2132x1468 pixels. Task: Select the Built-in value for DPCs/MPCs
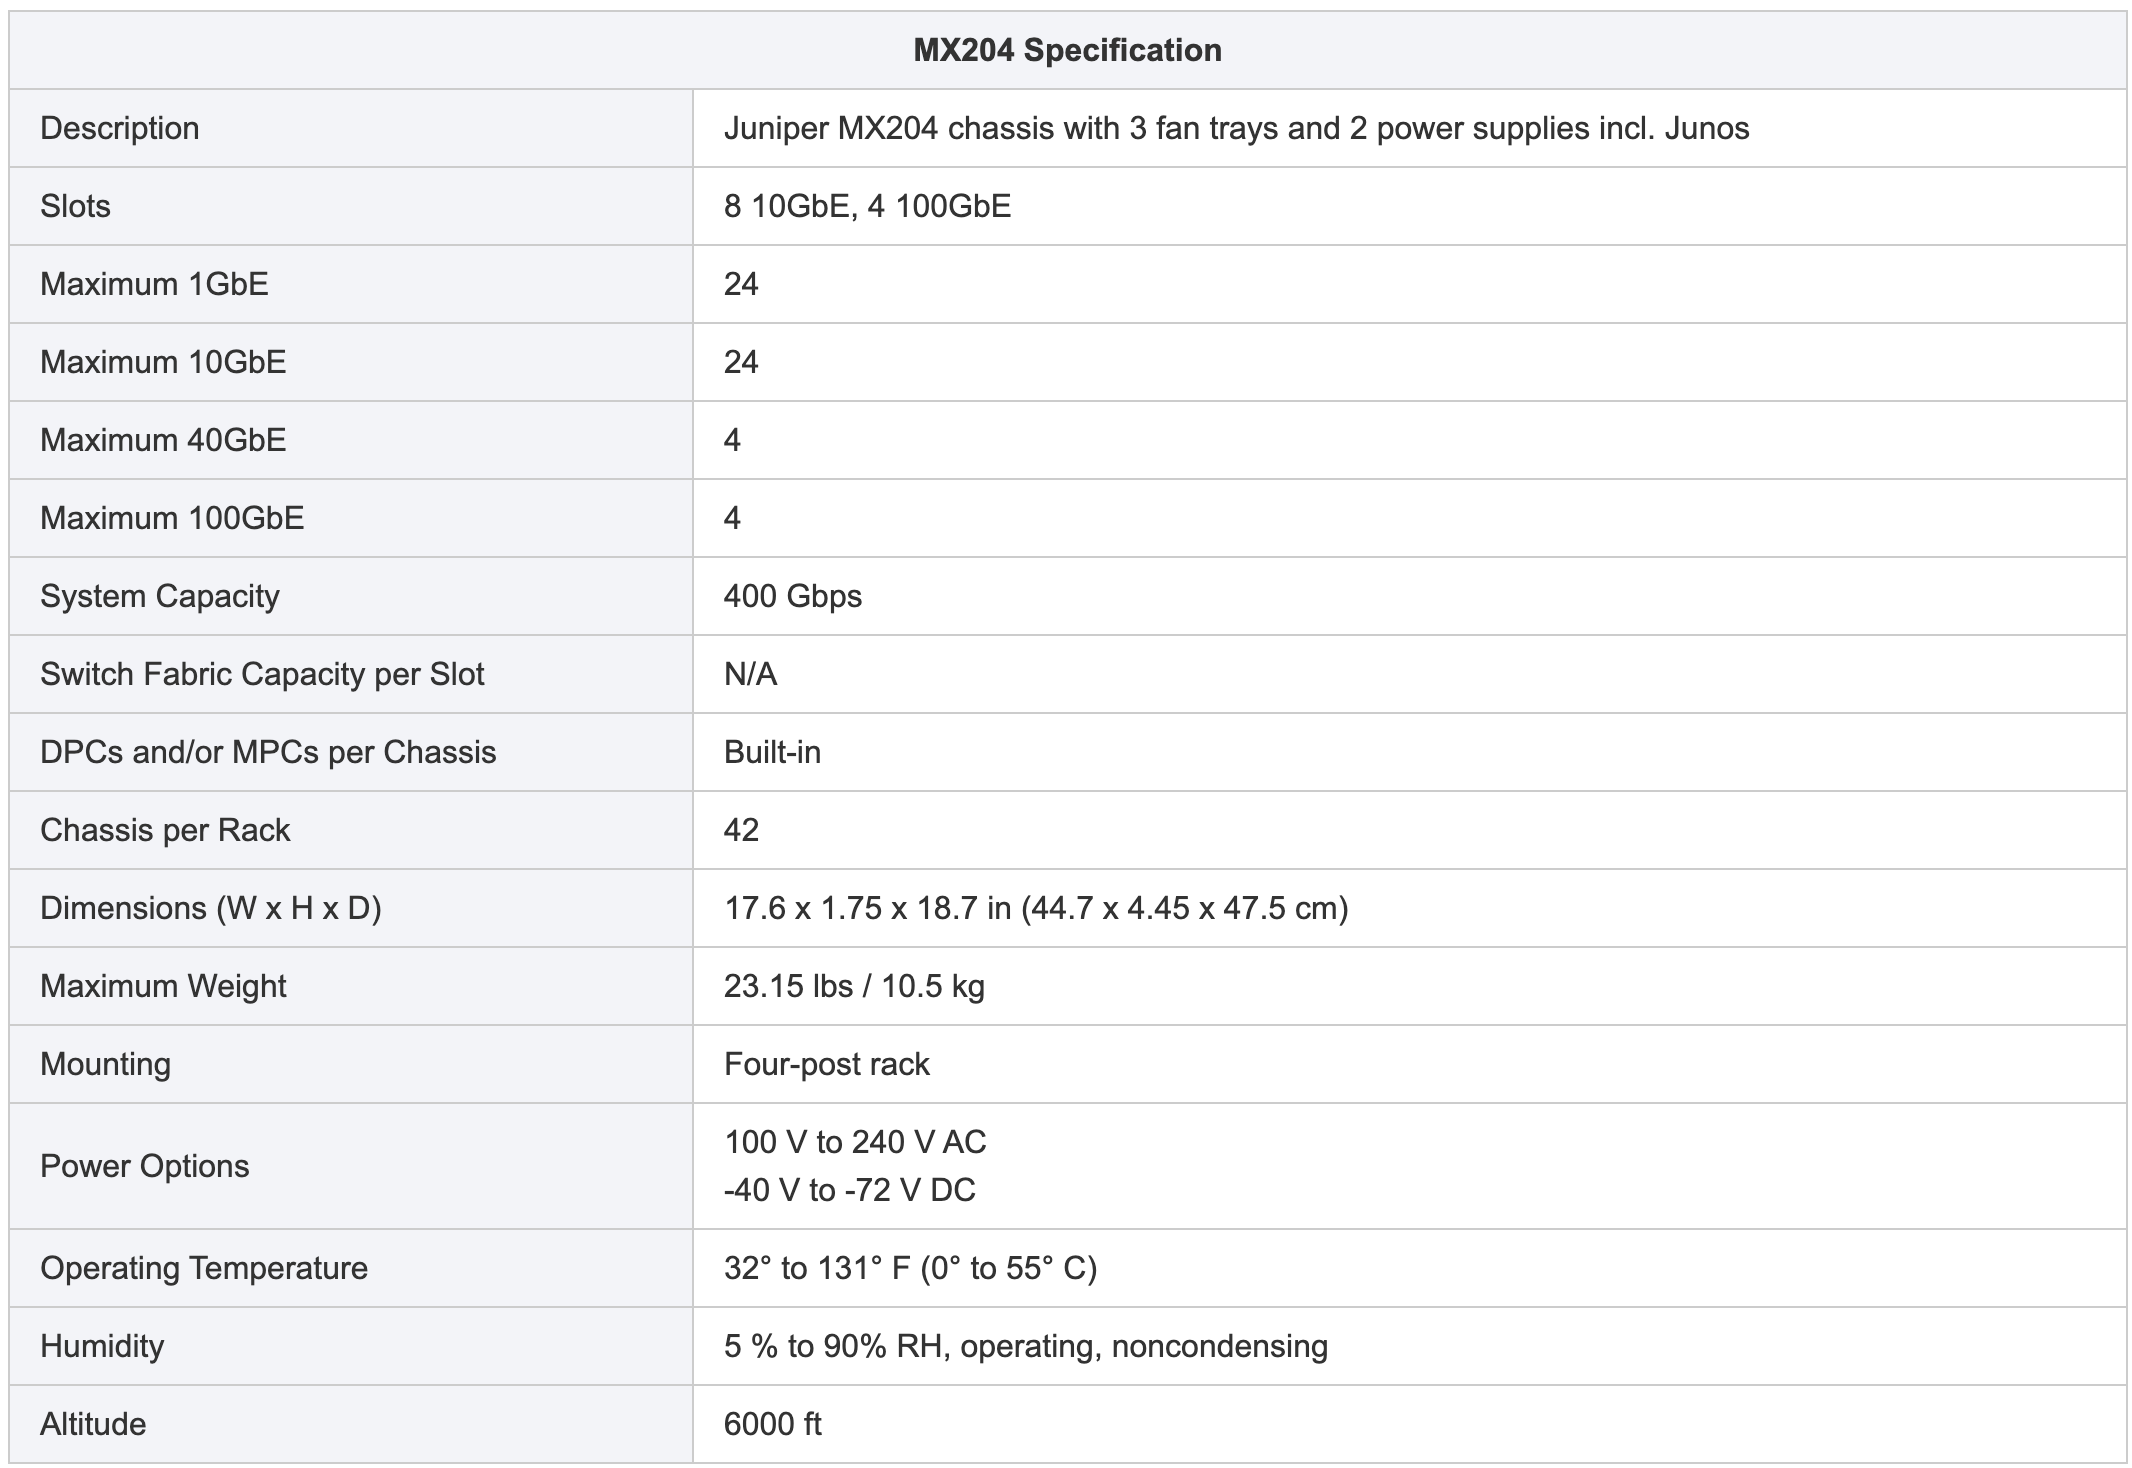coord(772,752)
